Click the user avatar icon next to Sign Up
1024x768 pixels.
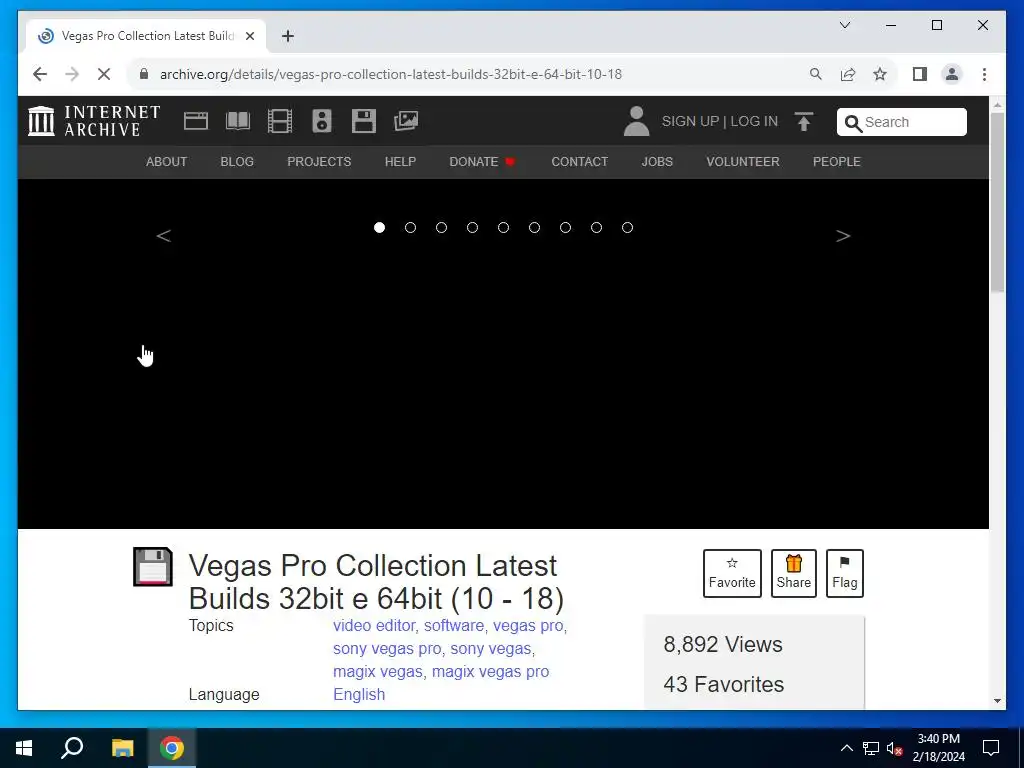coord(636,121)
